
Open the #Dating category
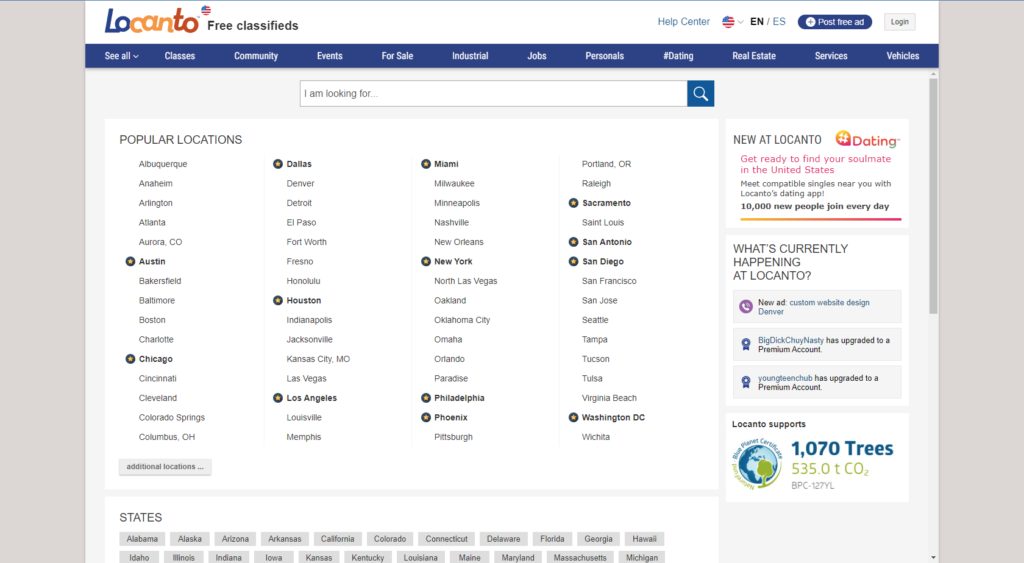(x=679, y=56)
